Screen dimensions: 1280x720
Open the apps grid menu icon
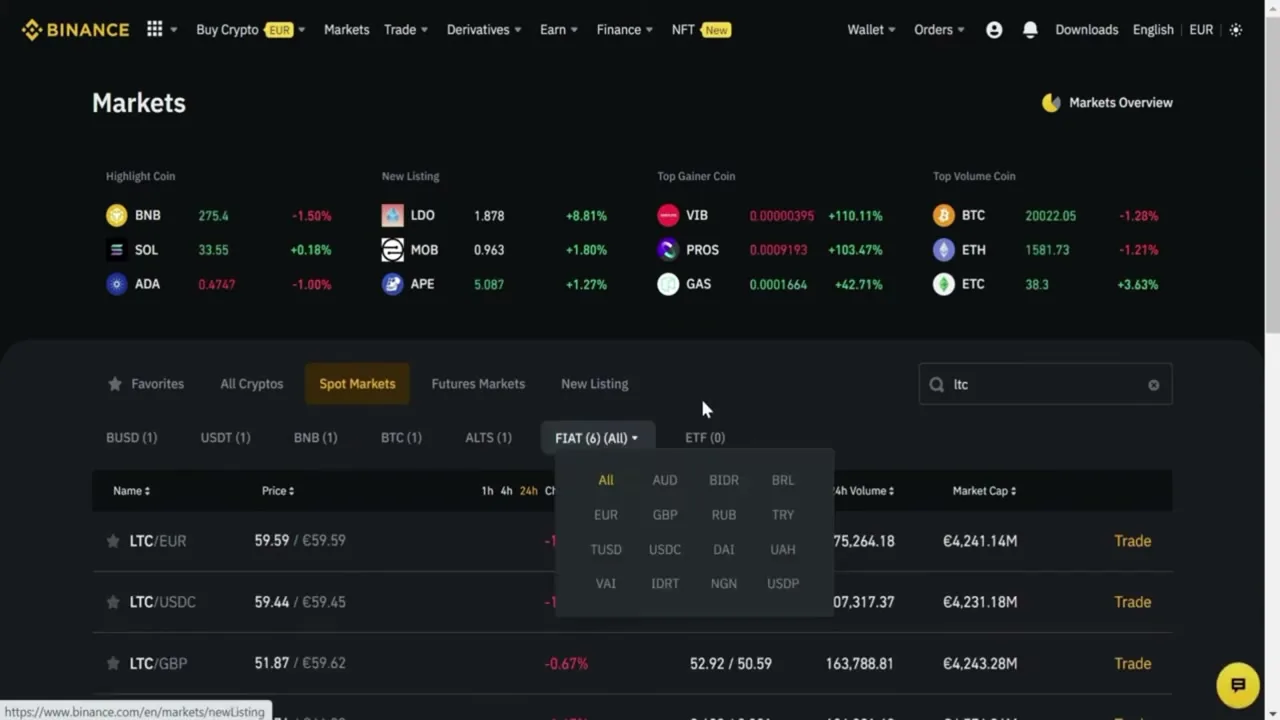(154, 30)
